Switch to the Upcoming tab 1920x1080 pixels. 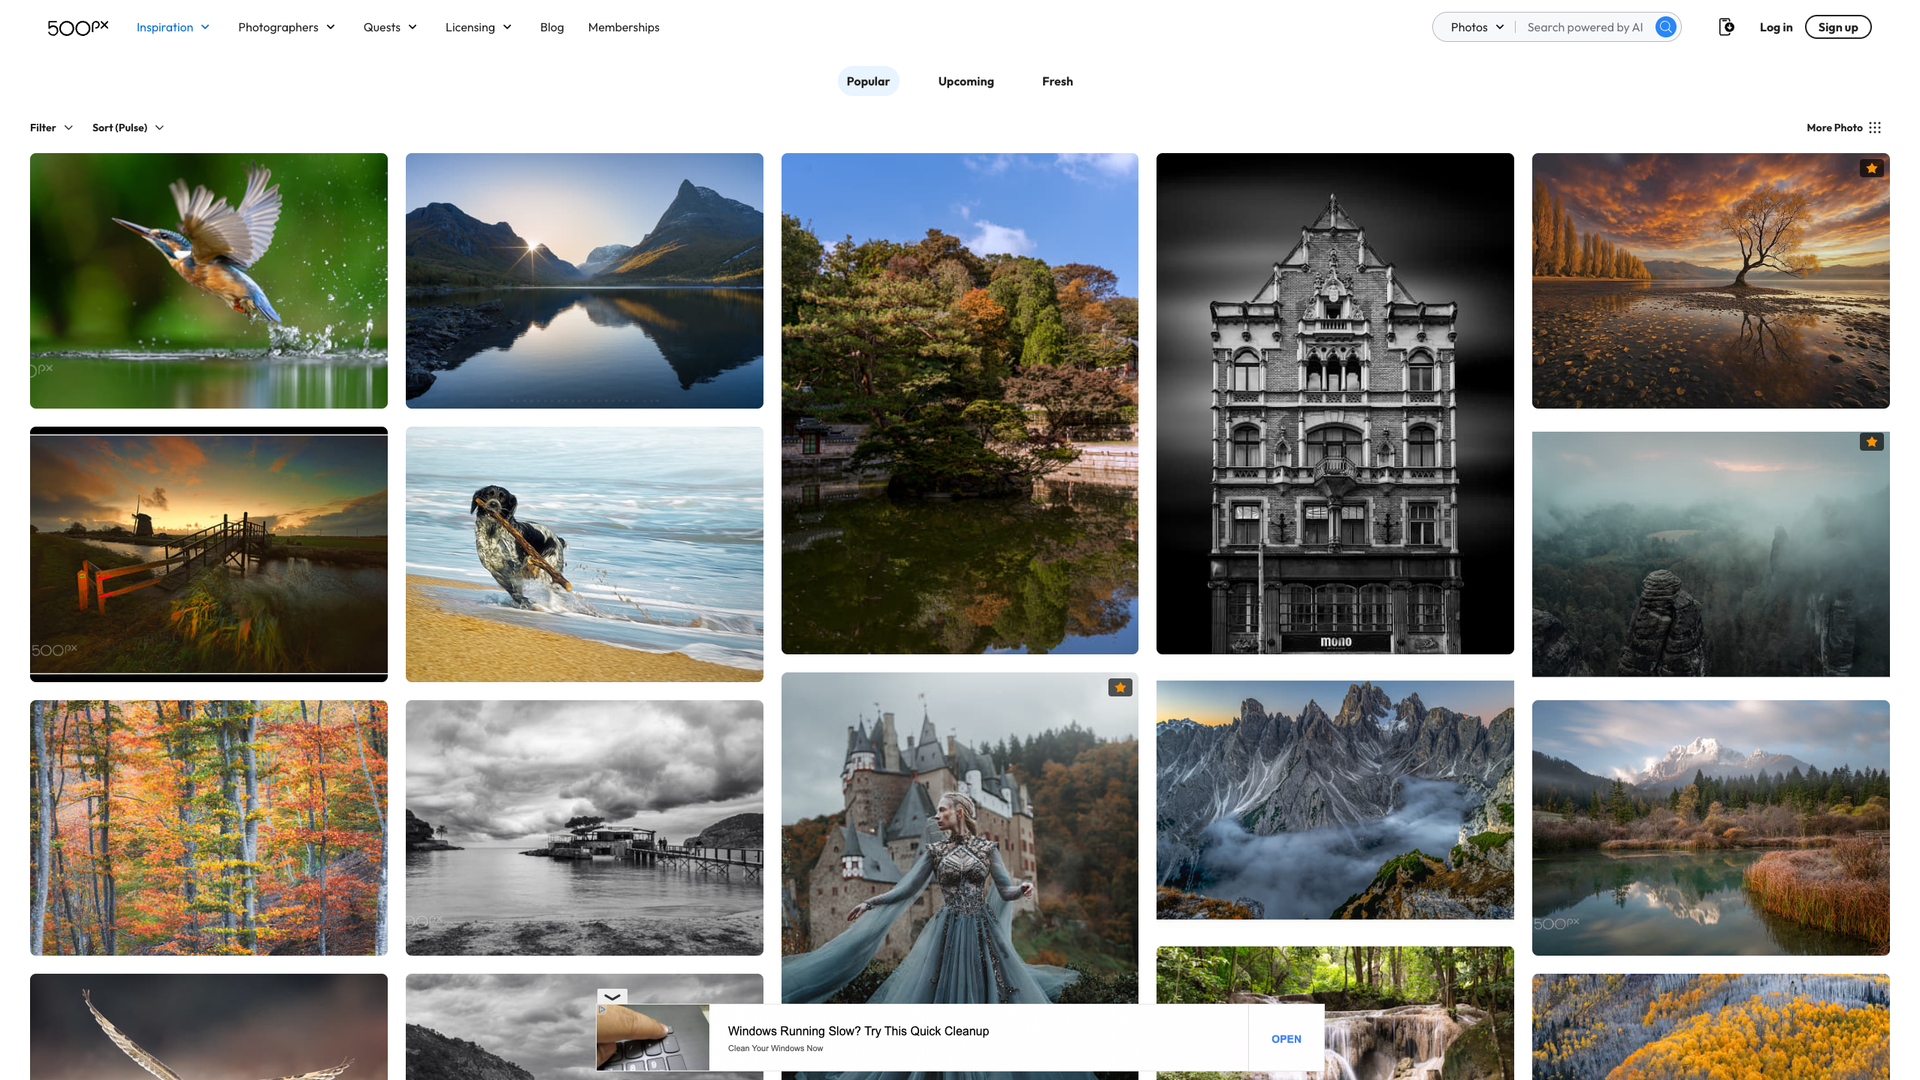[965, 81]
